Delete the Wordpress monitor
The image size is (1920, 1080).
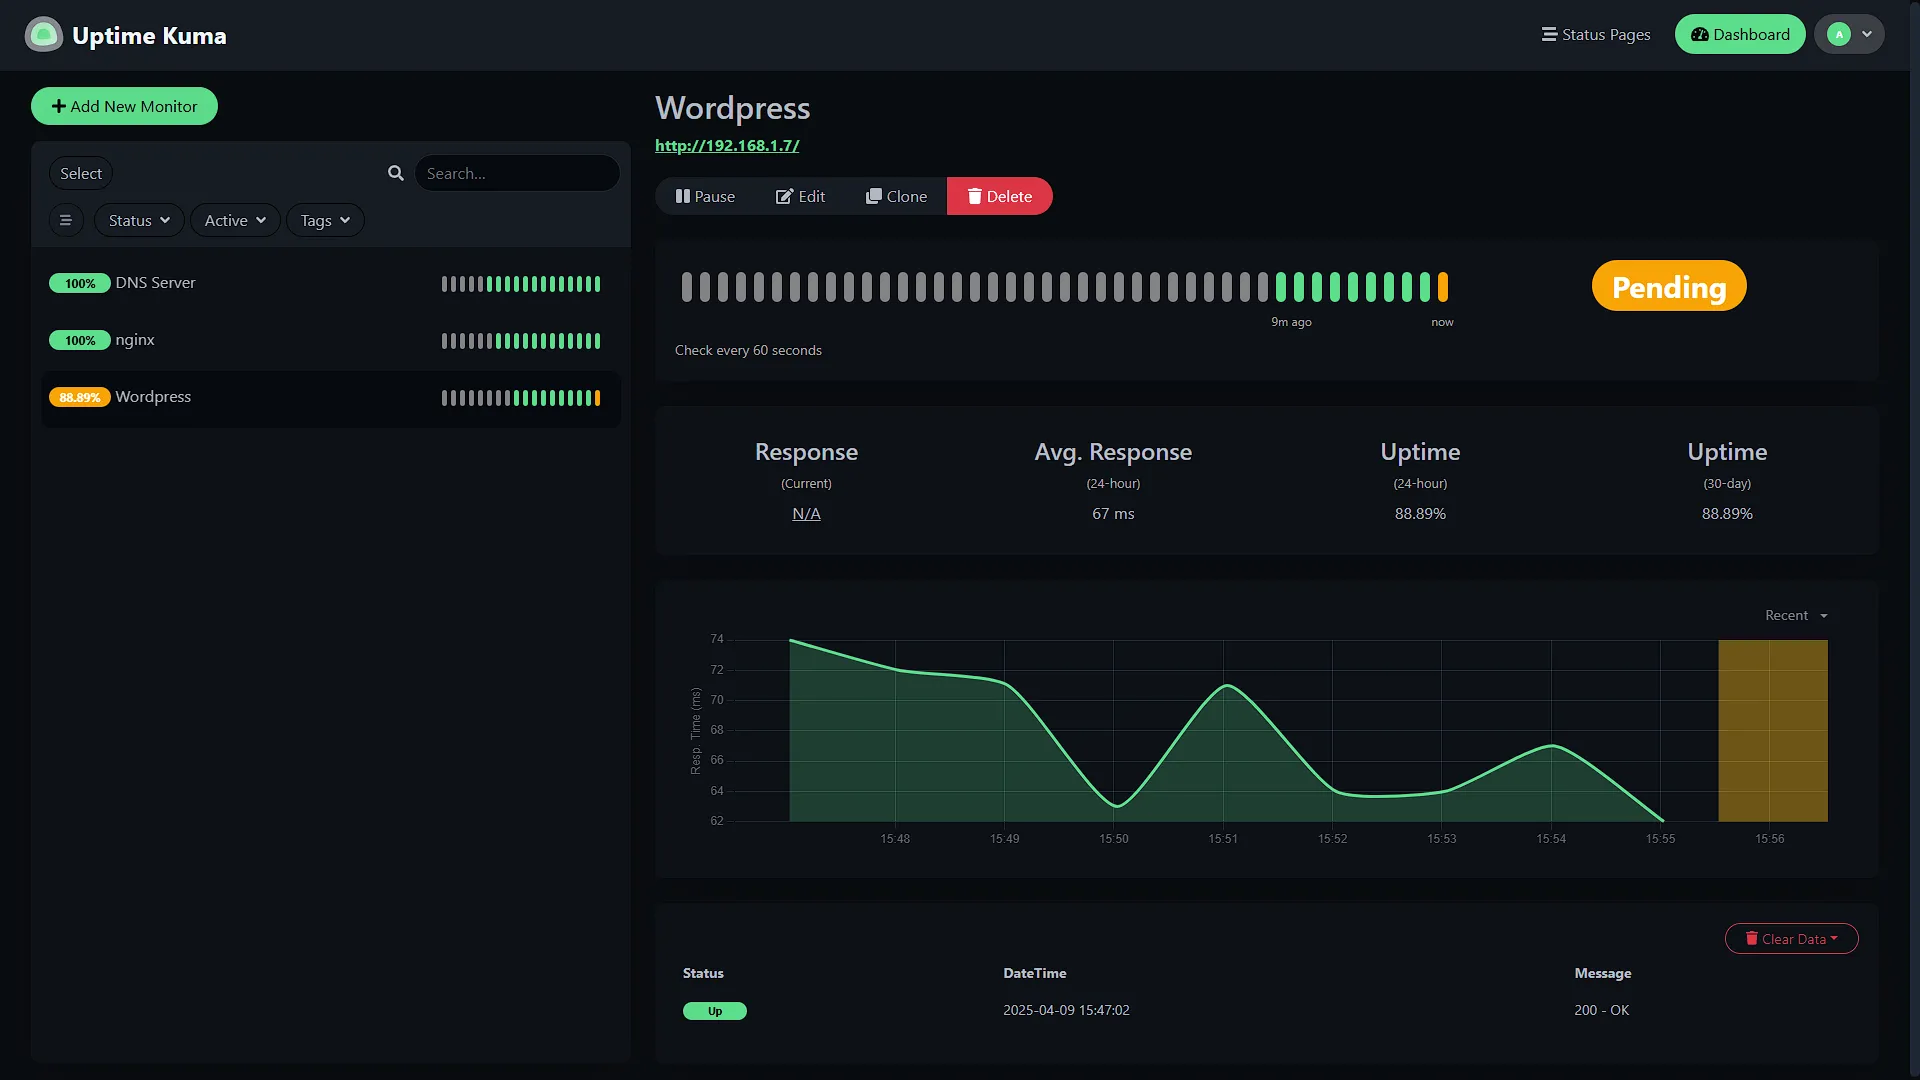(x=999, y=196)
